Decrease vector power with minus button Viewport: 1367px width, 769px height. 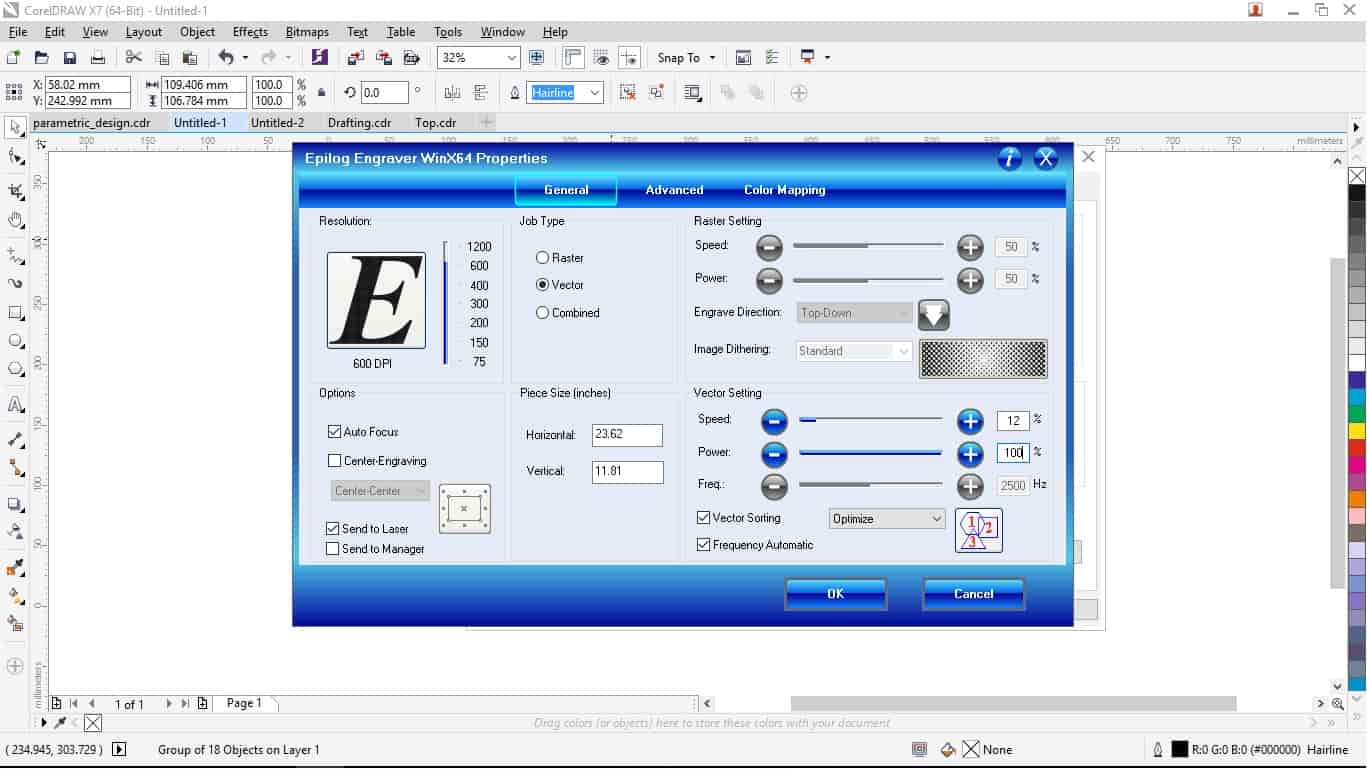pos(774,454)
